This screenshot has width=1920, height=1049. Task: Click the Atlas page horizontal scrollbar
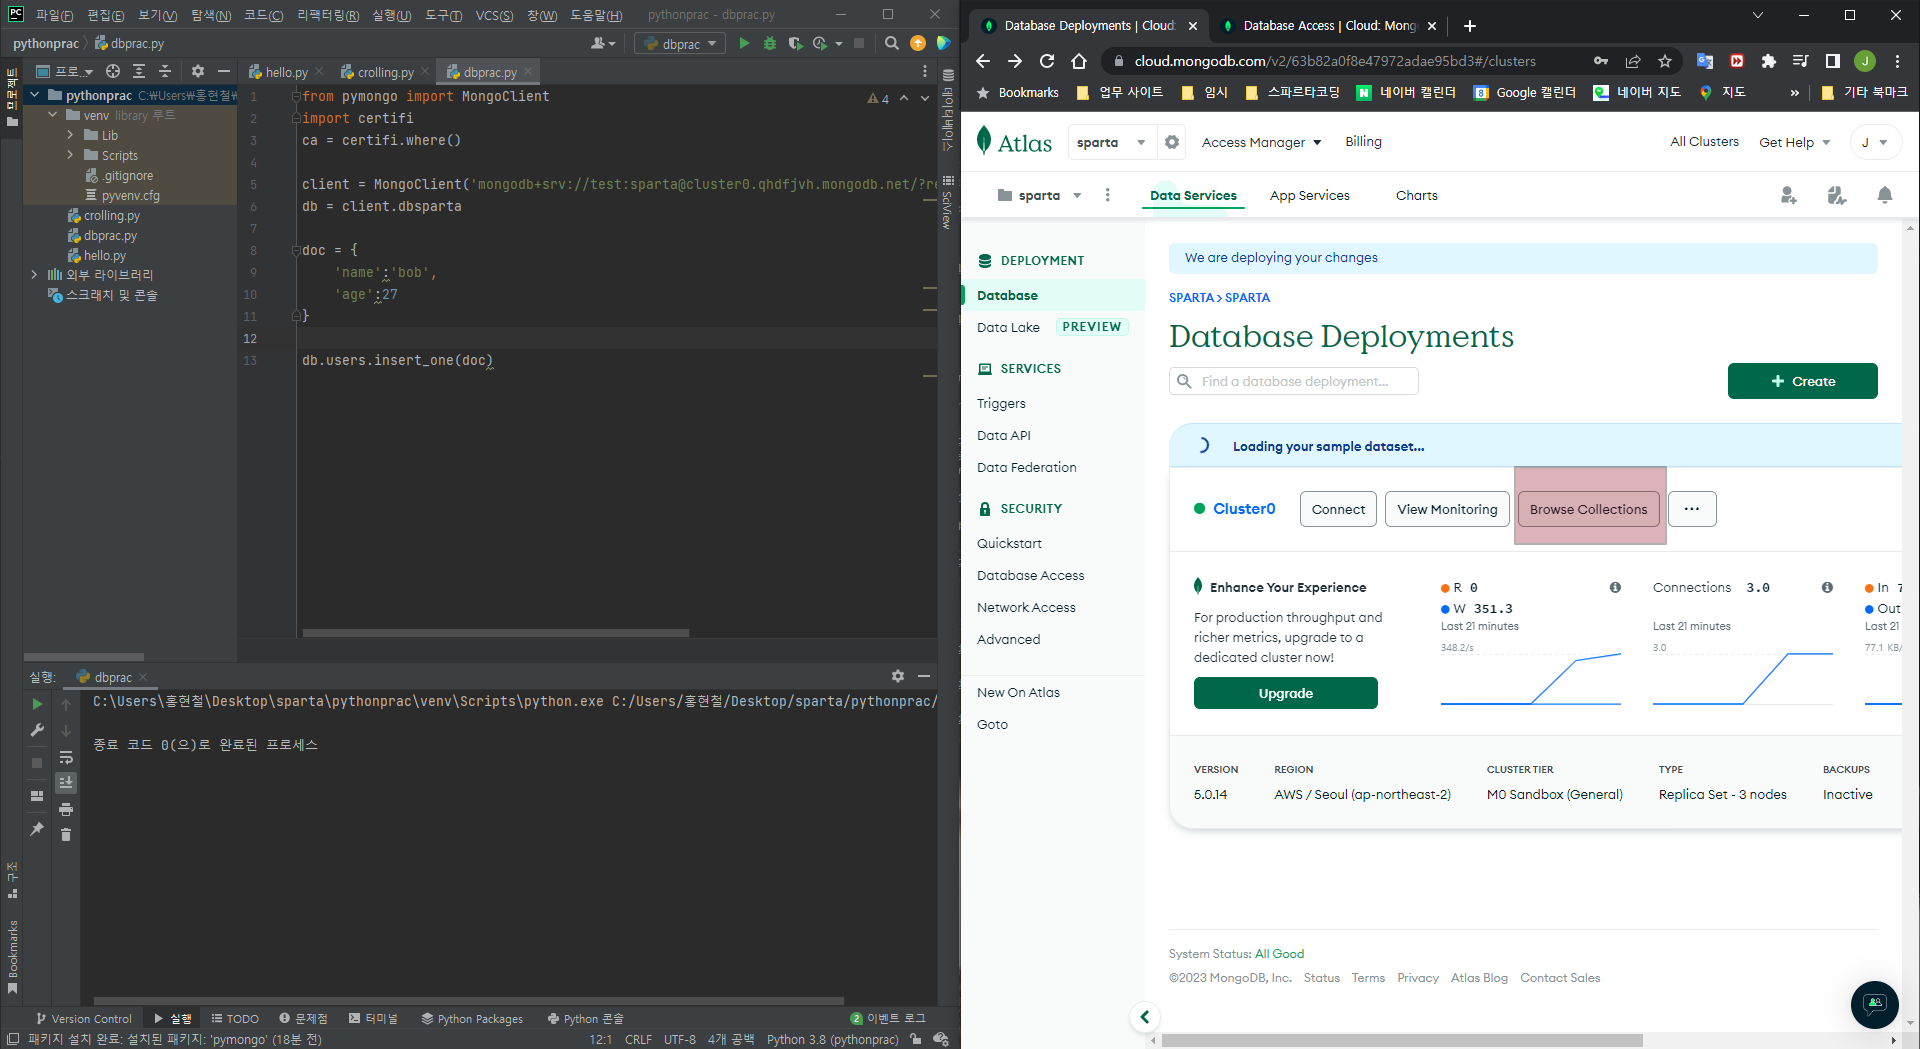point(1402,1040)
